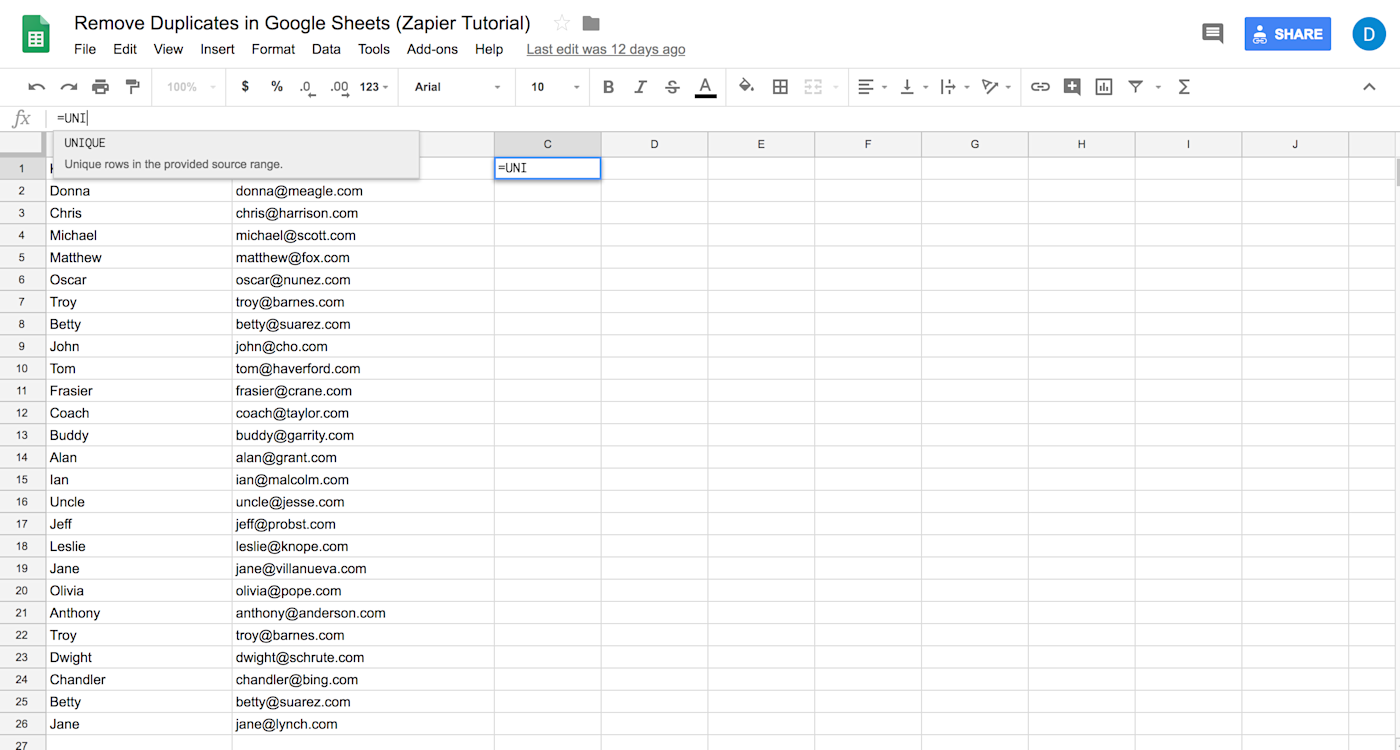
Task: Open the 100% zoom dropdown
Action: click(x=191, y=87)
